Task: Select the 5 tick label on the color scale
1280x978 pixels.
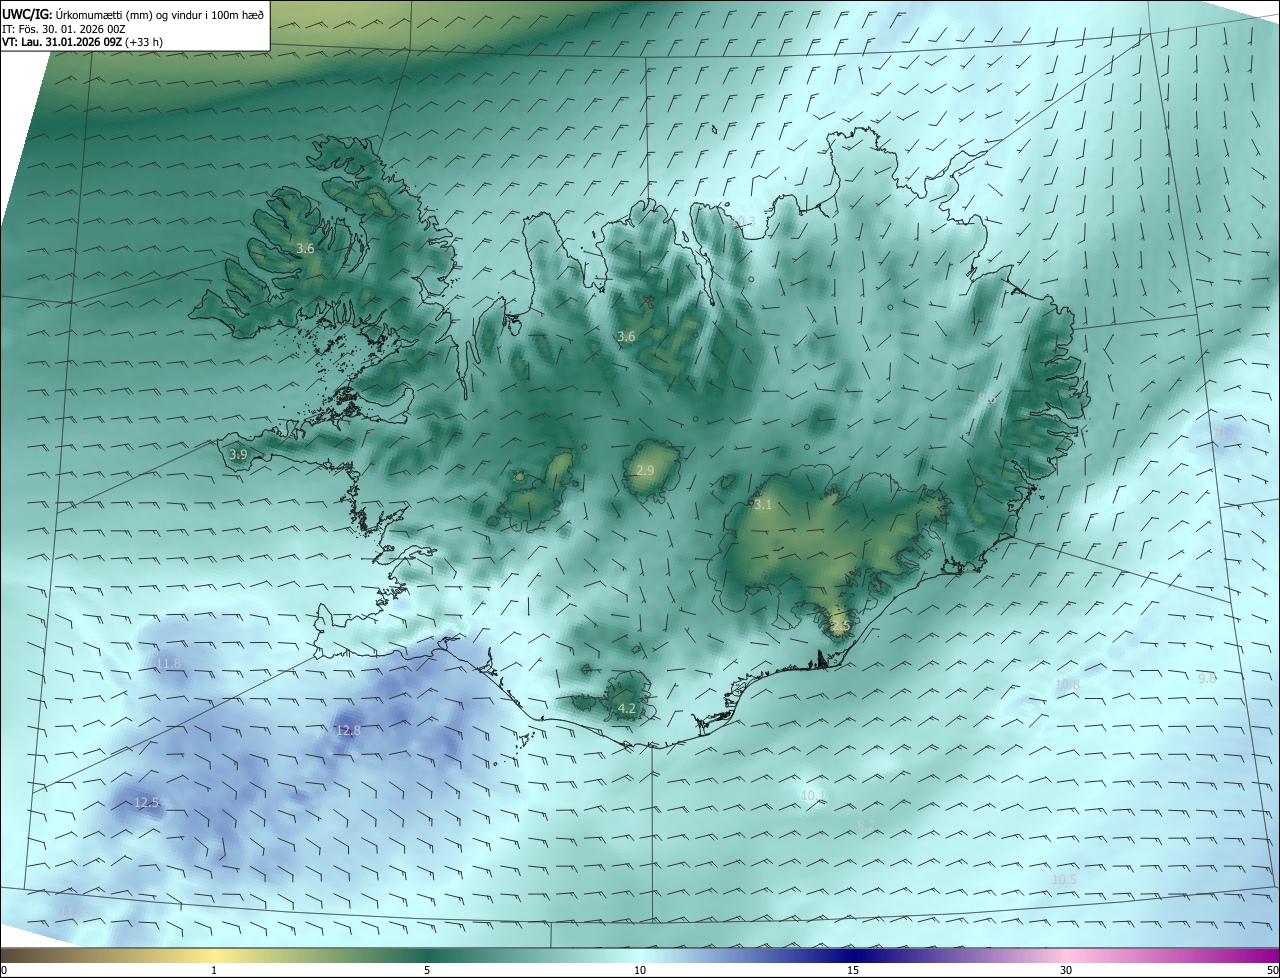Action: [x=427, y=970]
